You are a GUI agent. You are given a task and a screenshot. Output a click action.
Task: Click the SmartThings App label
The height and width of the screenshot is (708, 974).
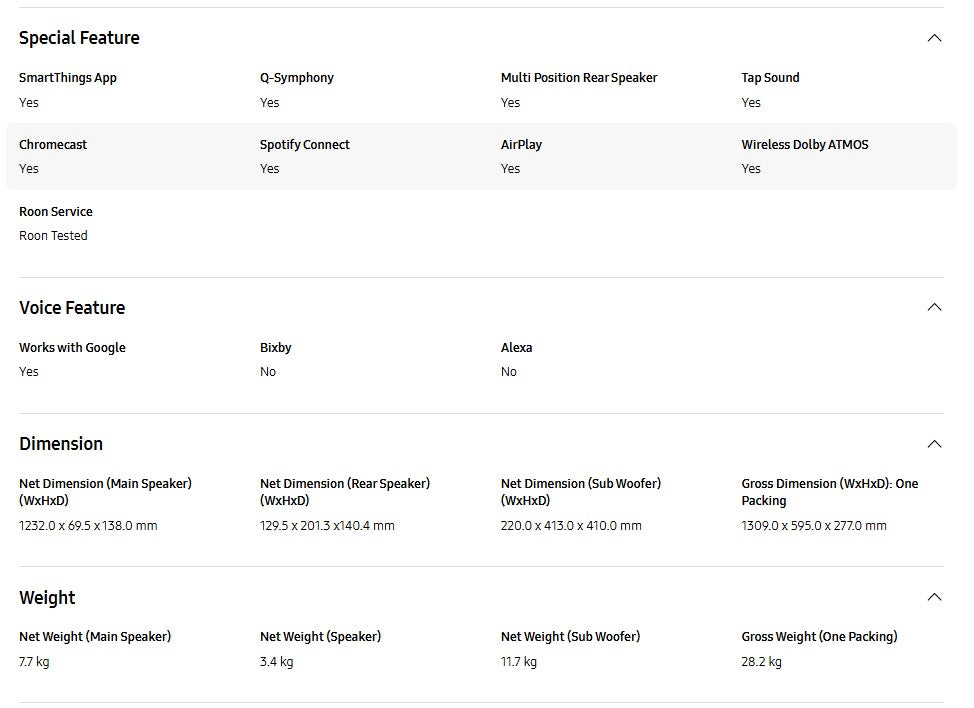(x=68, y=78)
